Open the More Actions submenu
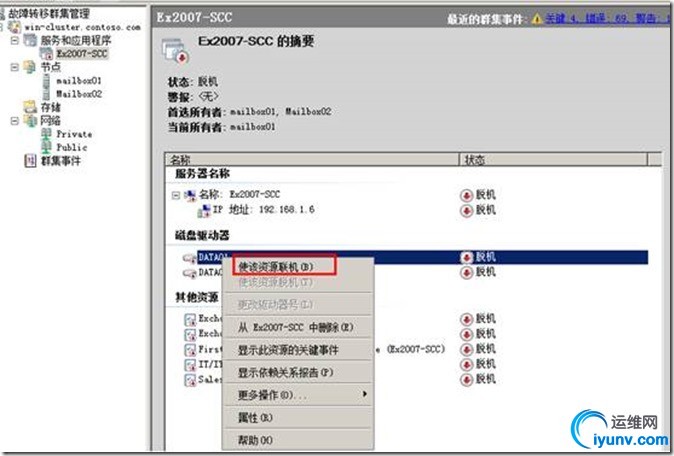Image resolution: width=674 pixels, height=456 pixels. pos(297,395)
